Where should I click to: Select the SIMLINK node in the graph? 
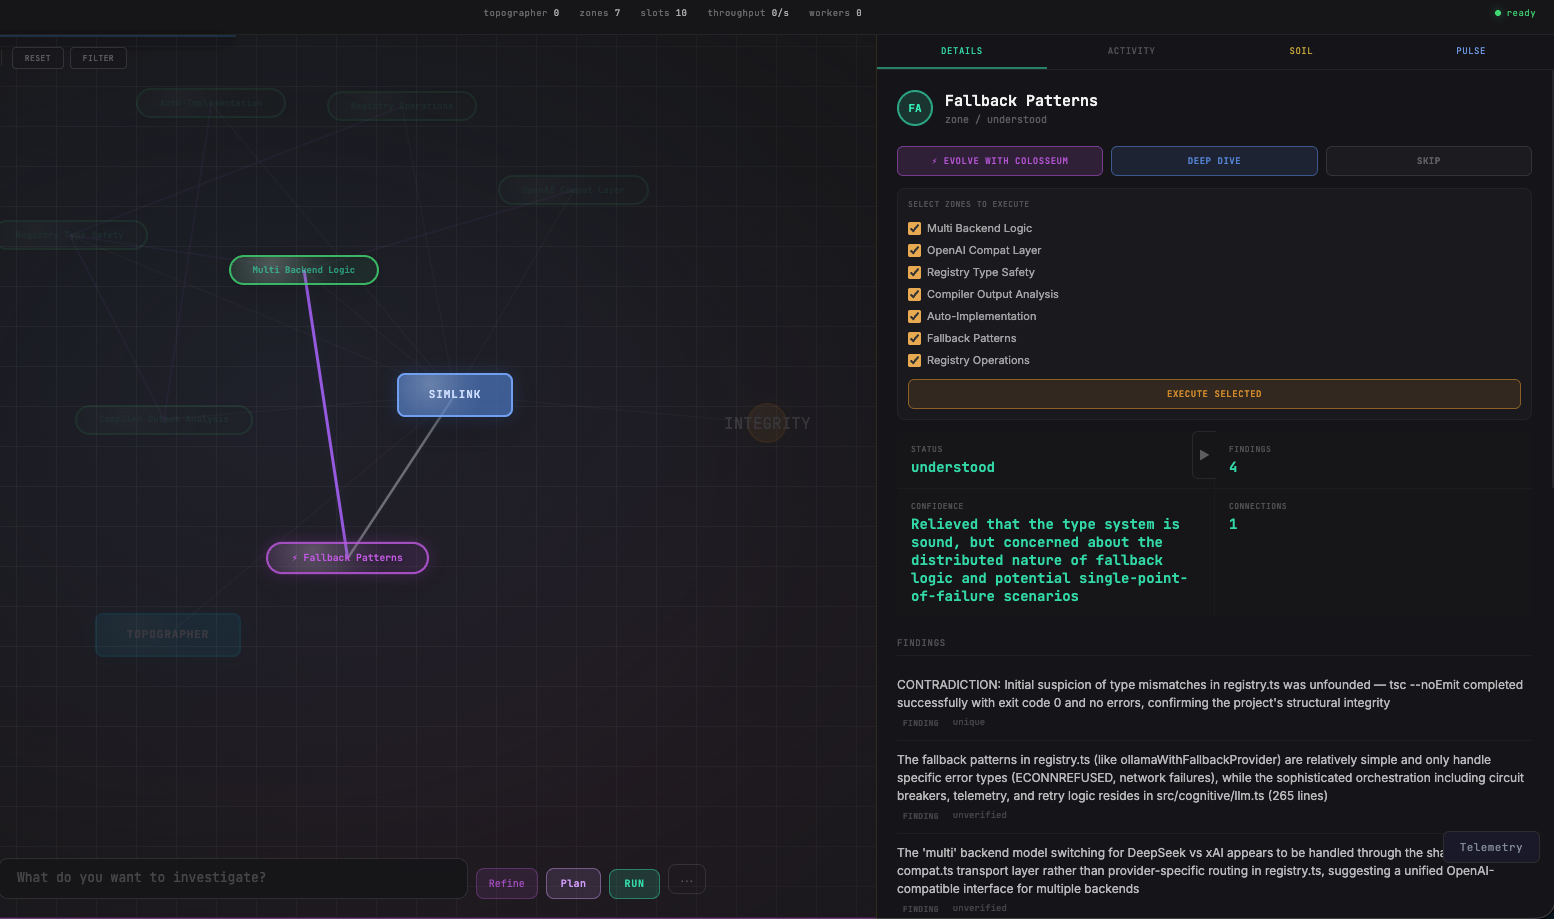454,394
